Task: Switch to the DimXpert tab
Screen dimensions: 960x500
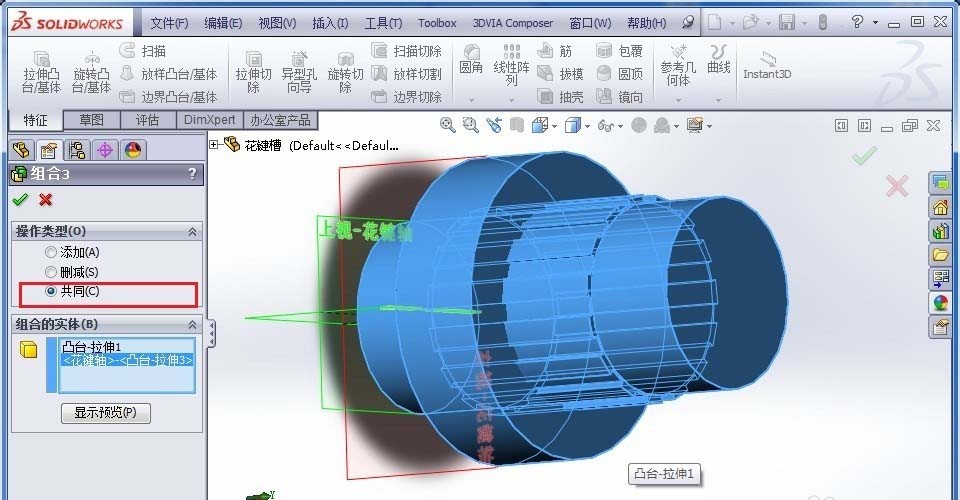Action: click(x=209, y=120)
